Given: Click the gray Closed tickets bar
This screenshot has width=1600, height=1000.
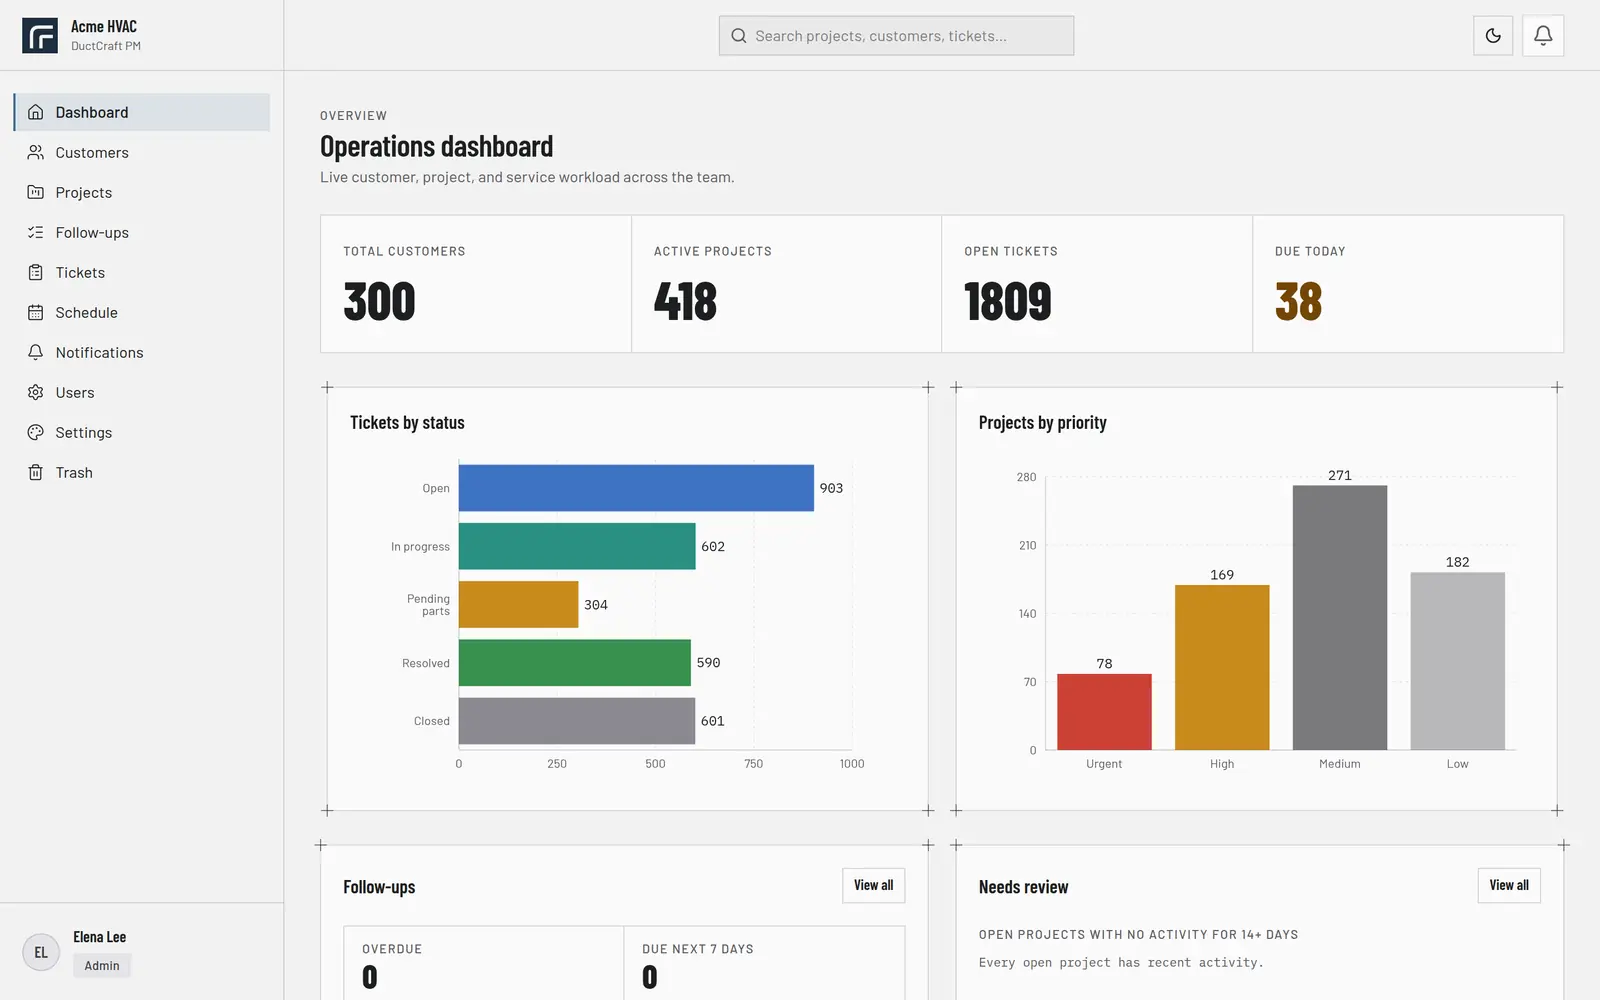Looking at the screenshot, I should tap(577, 721).
